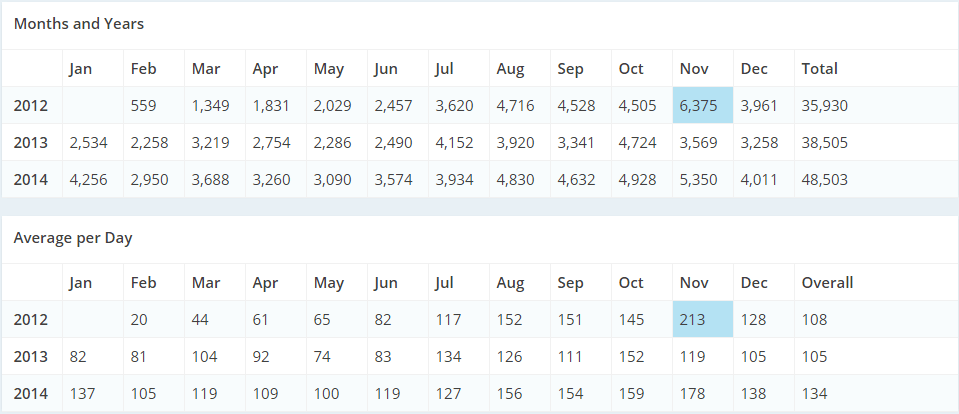Screen dimensions: 959x414
Task: Click the "Months and Years" table heading
Action: [x=79, y=23]
